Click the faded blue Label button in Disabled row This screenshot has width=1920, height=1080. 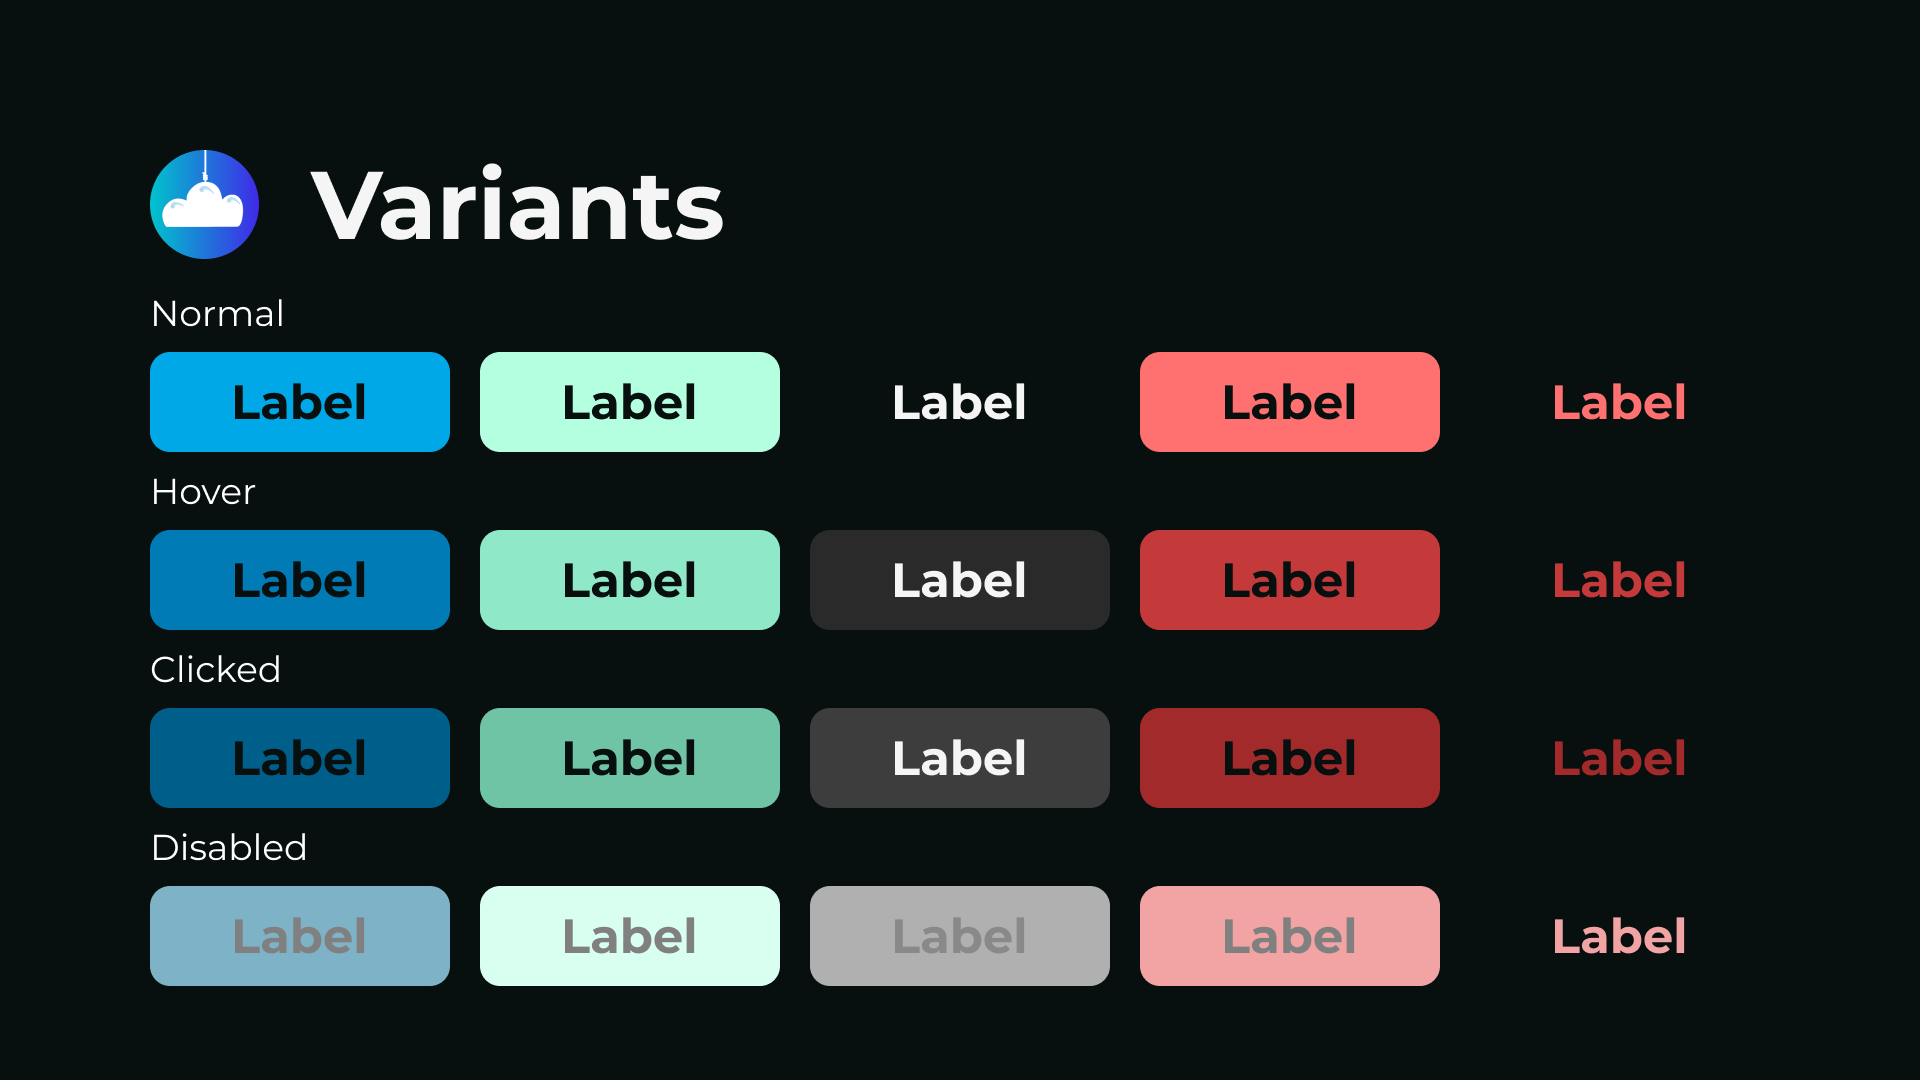[300, 936]
